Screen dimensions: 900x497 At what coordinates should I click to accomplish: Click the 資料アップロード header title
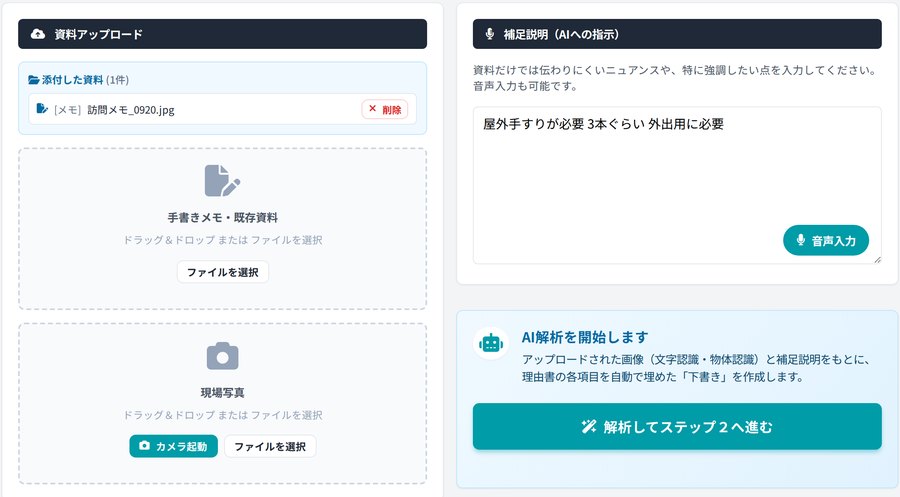(x=98, y=34)
